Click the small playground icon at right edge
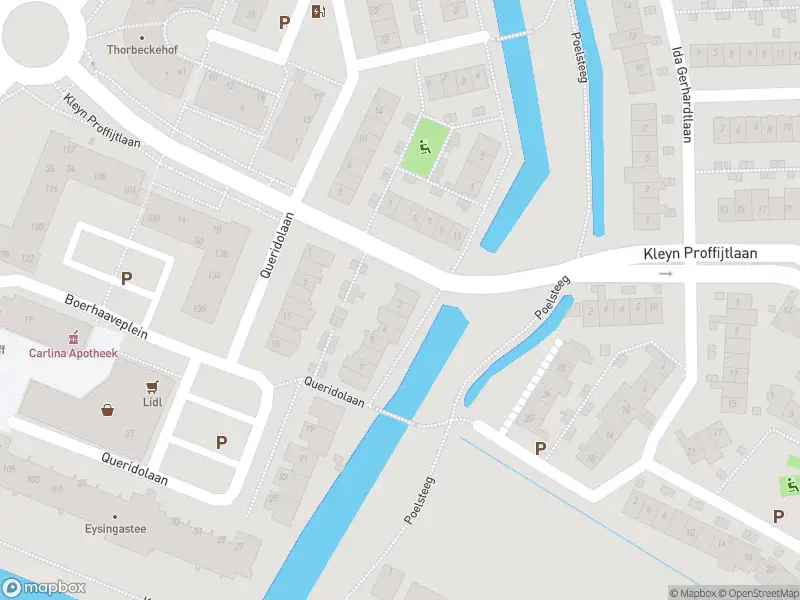The width and height of the screenshot is (800, 600). point(793,485)
